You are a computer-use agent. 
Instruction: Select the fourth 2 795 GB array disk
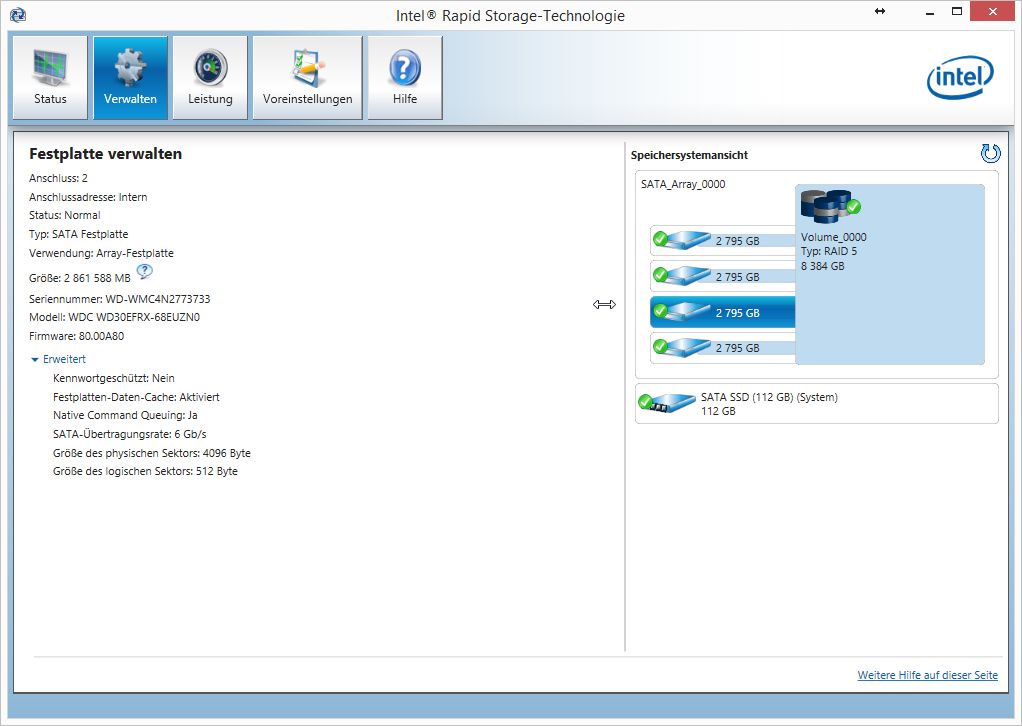(x=723, y=347)
